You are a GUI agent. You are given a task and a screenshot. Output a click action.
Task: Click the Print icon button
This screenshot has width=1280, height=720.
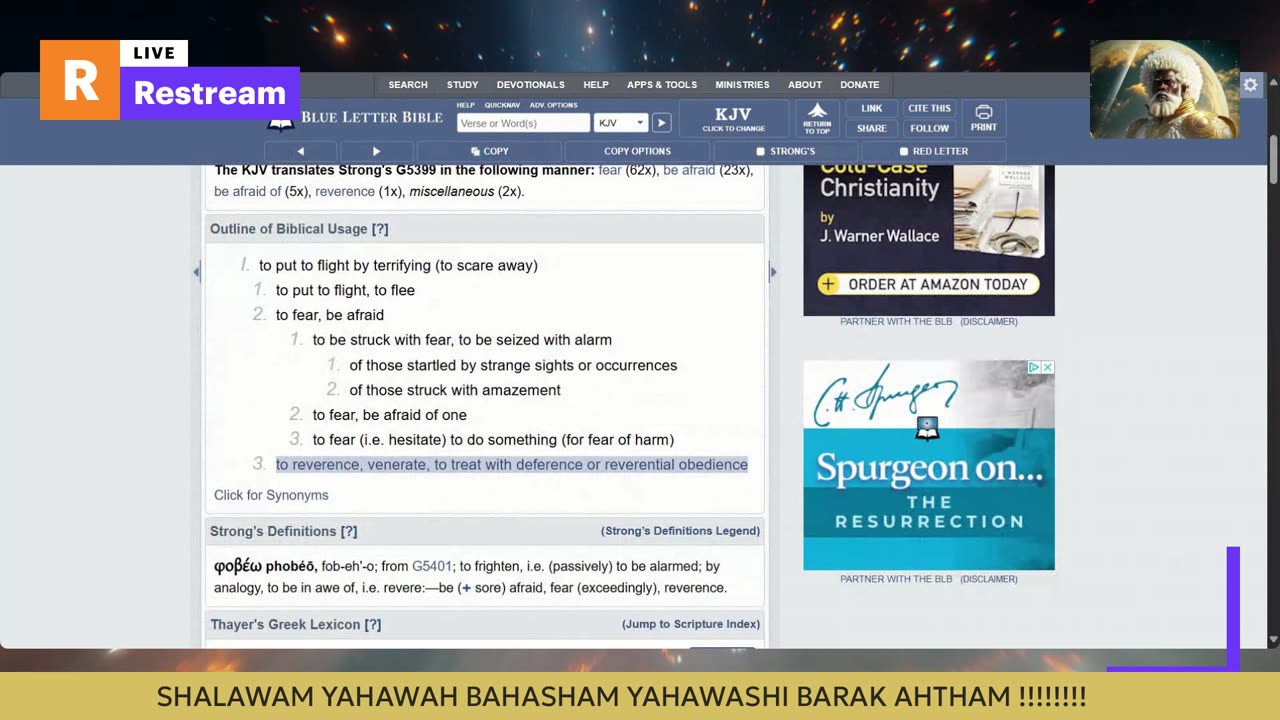[x=983, y=118]
